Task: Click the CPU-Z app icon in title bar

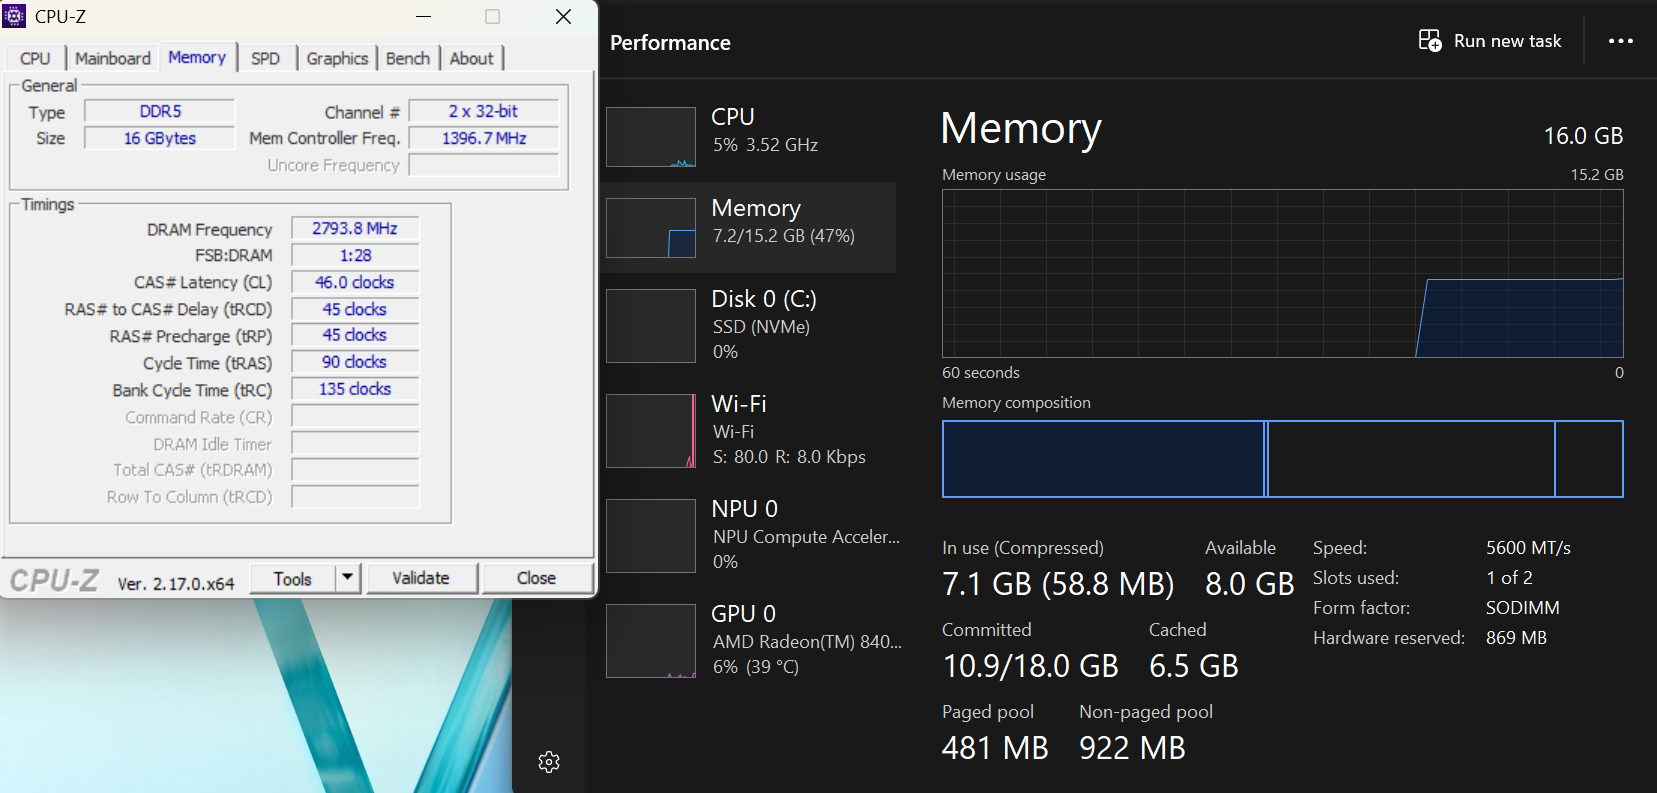Action: coord(15,16)
